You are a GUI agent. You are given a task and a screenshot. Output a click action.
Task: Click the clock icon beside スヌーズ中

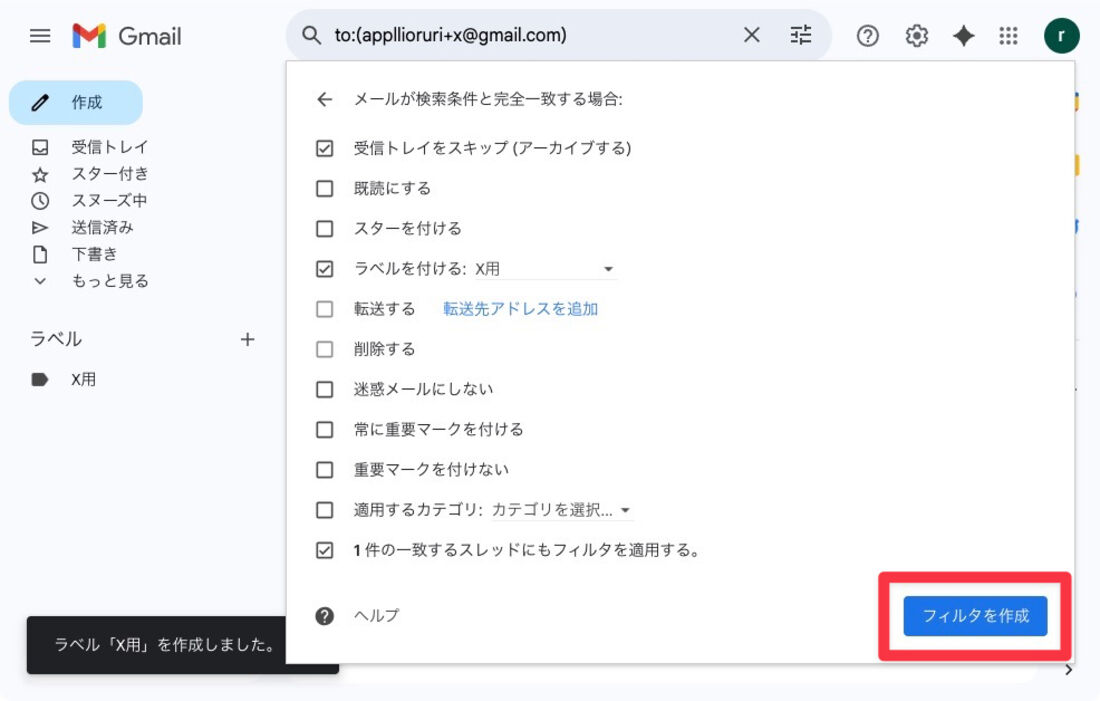coord(40,201)
